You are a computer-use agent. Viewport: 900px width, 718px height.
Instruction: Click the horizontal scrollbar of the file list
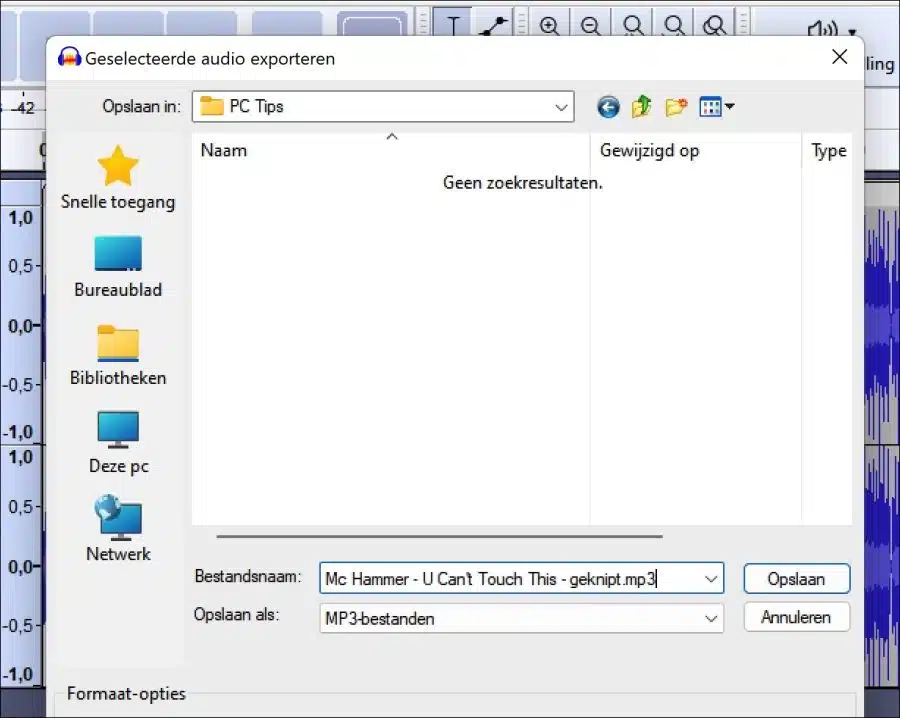click(x=439, y=536)
